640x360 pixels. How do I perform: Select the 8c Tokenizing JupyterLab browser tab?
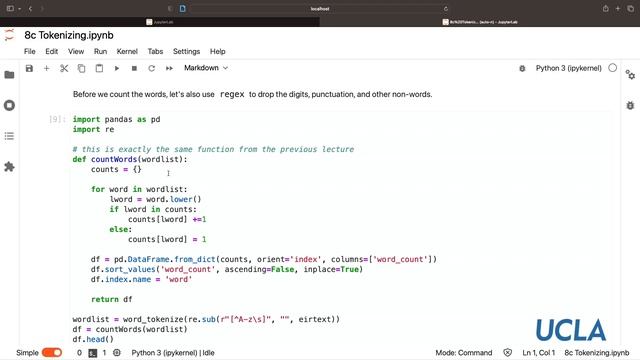click(x=480, y=22)
